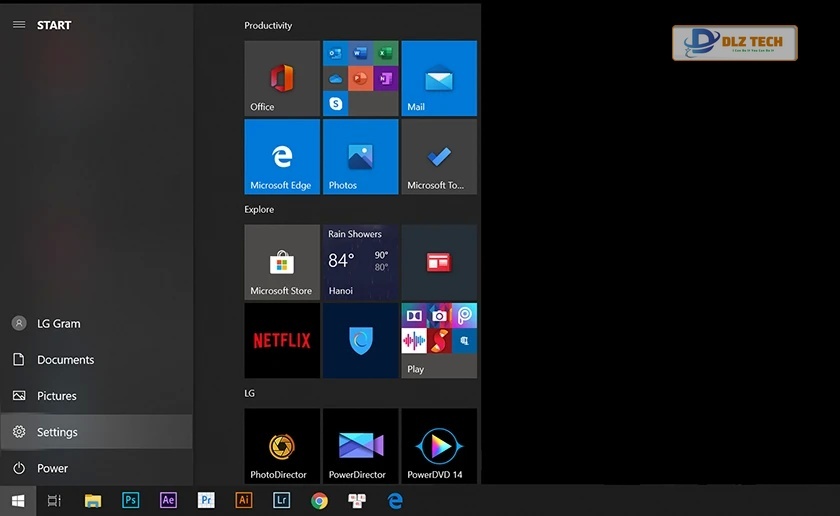840x516 pixels.
Task: Open the Hanoi weather tile
Action: pos(361,262)
